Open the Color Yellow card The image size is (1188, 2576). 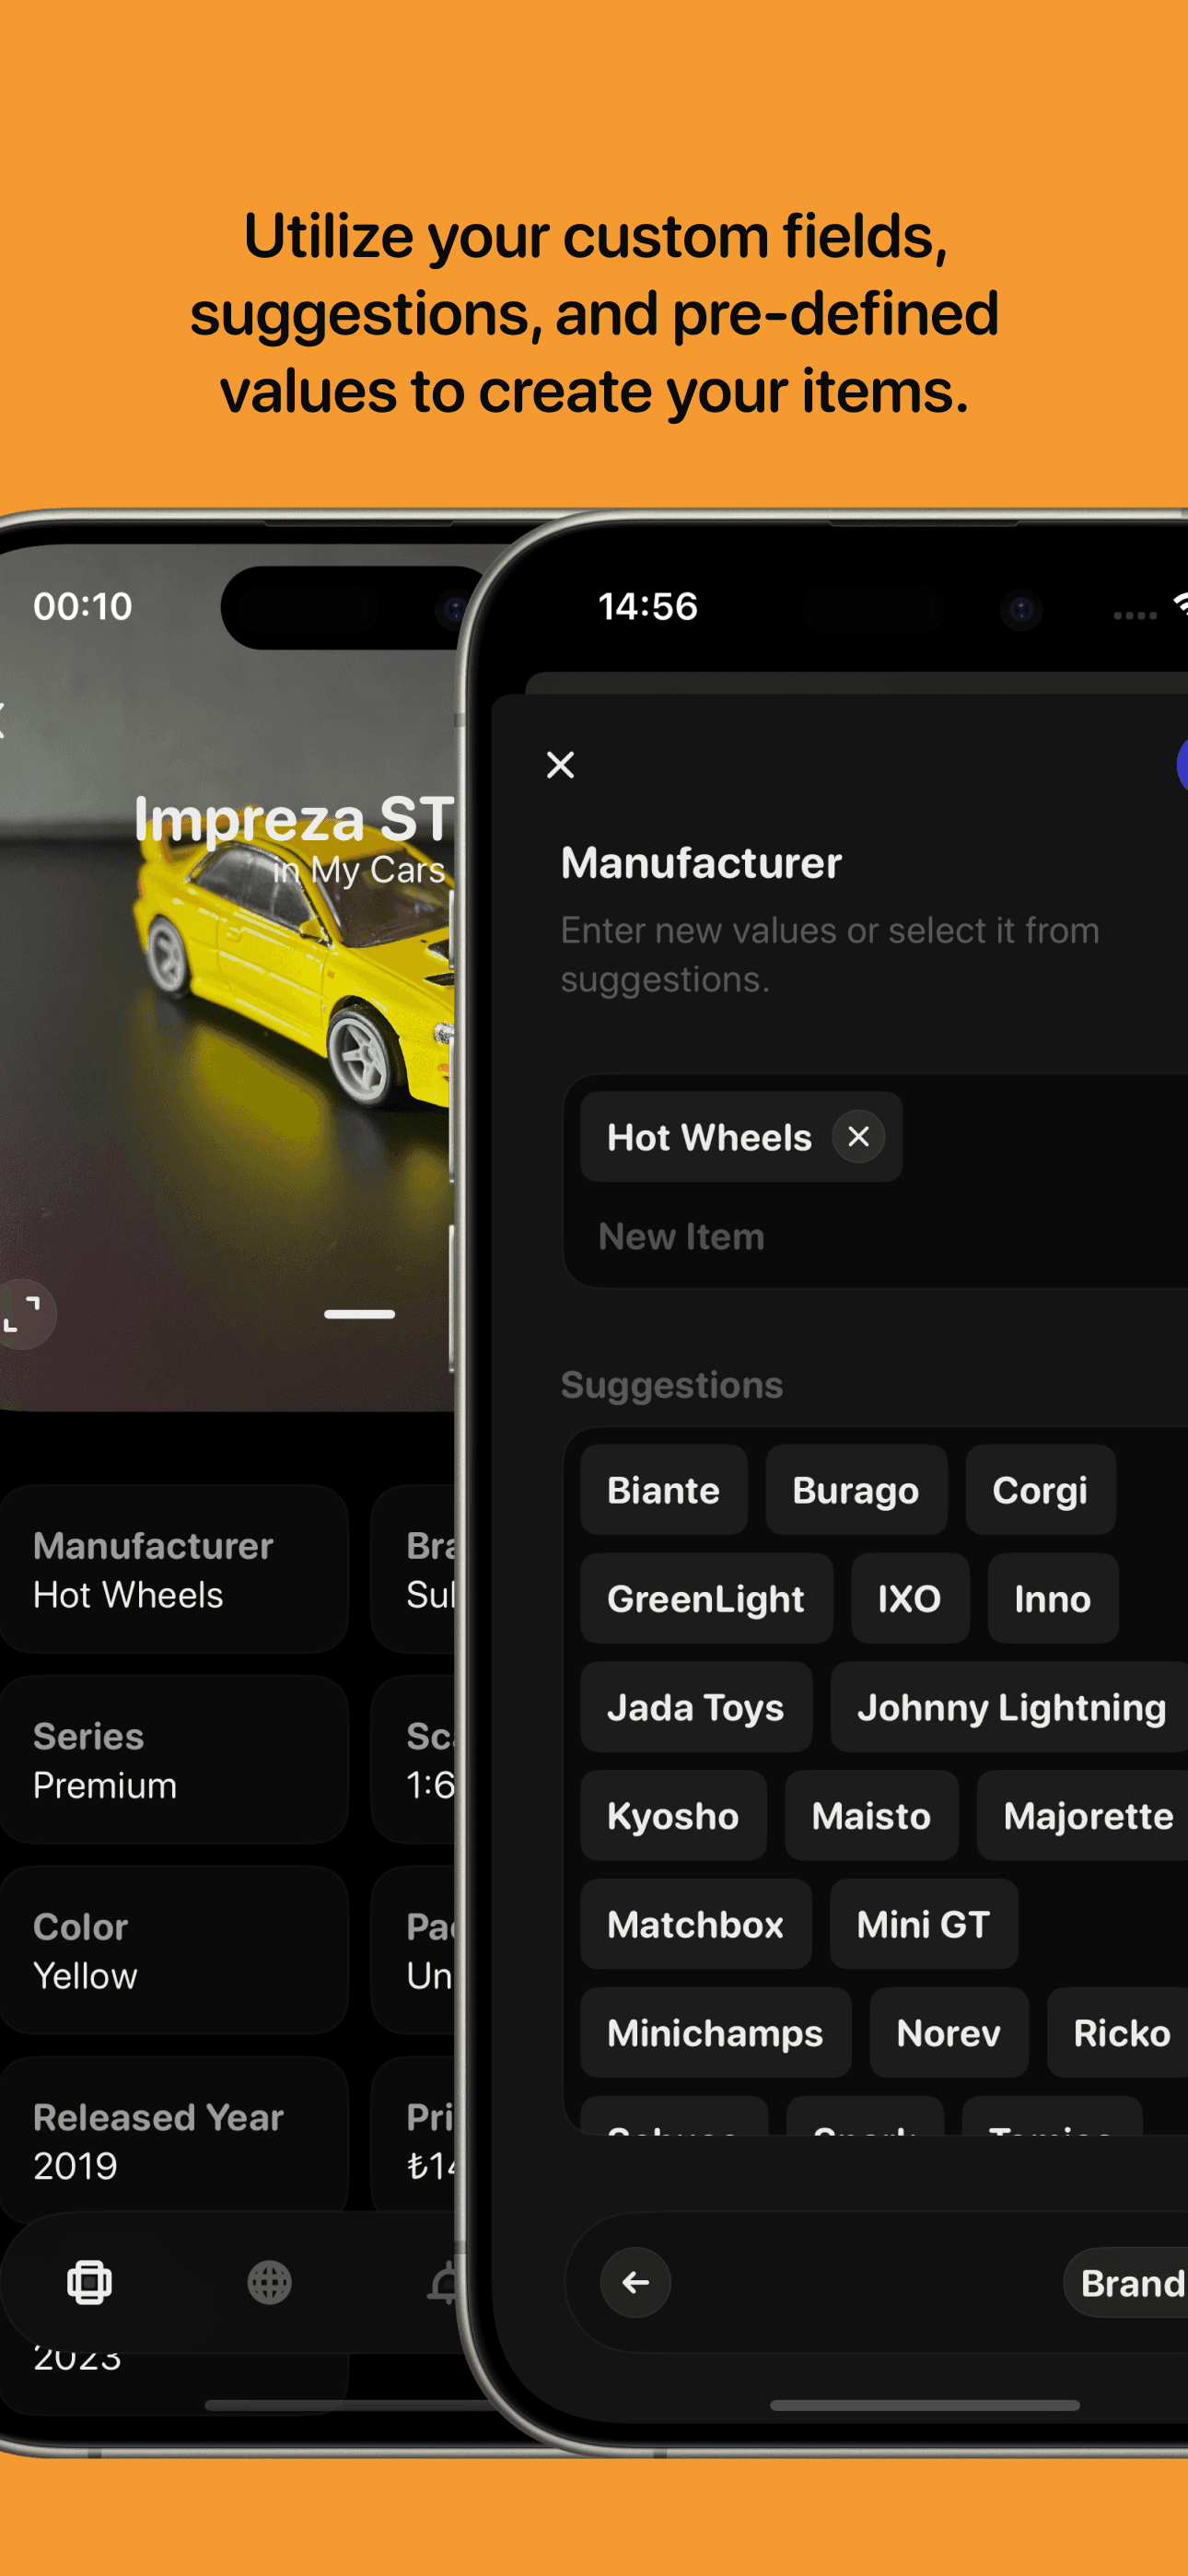tap(174, 1950)
